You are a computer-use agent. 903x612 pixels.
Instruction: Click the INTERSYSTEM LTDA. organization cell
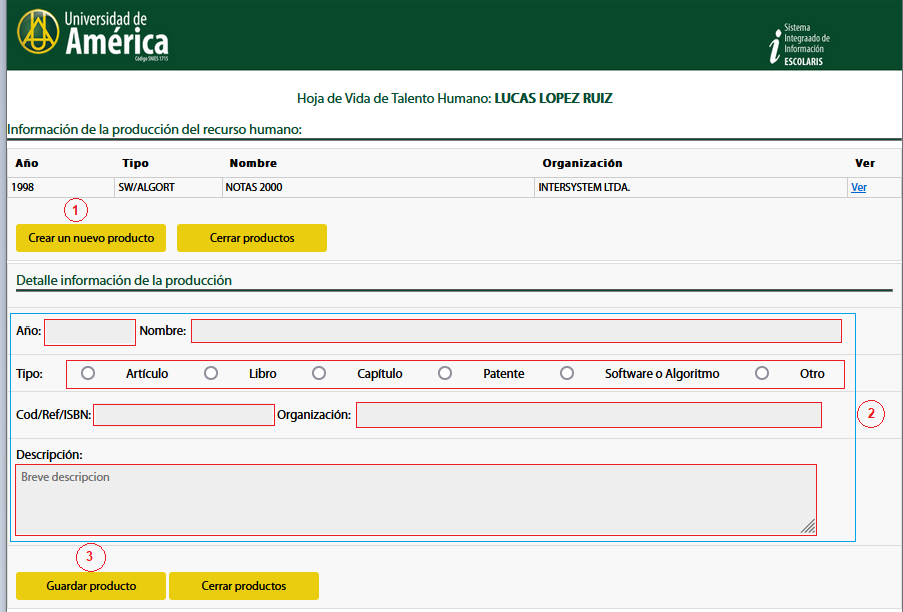pos(690,187)
